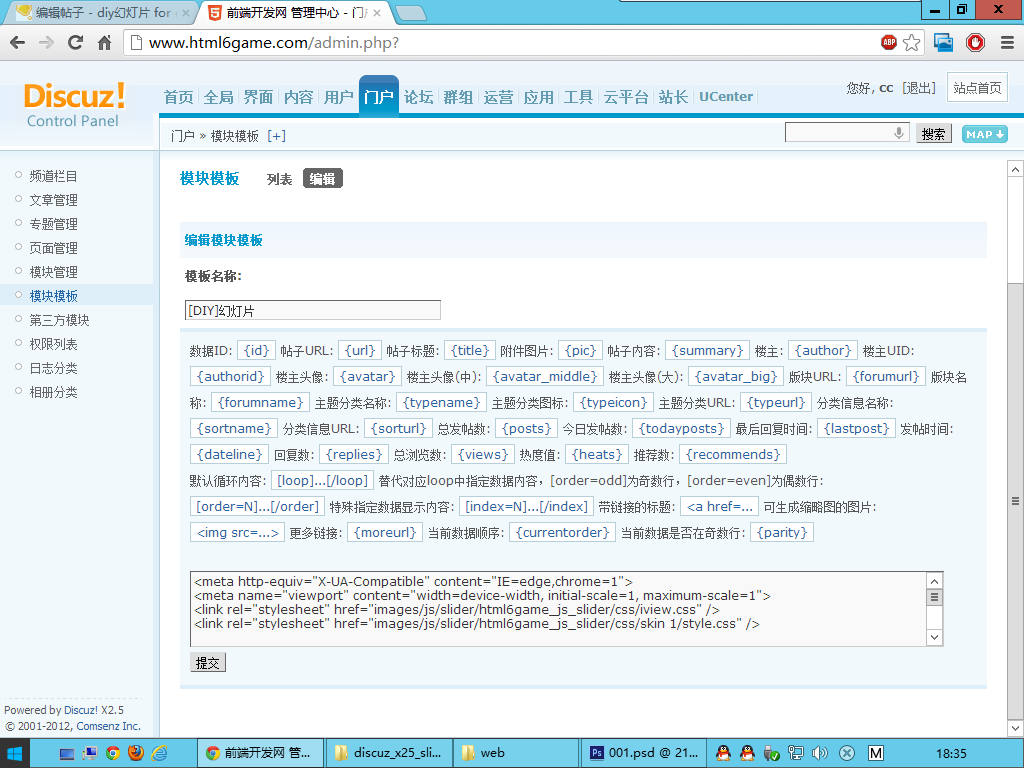Screen dimensions: 1024x768
Task: Open 页面管理 in the sidebar
Action: point(54,248)
